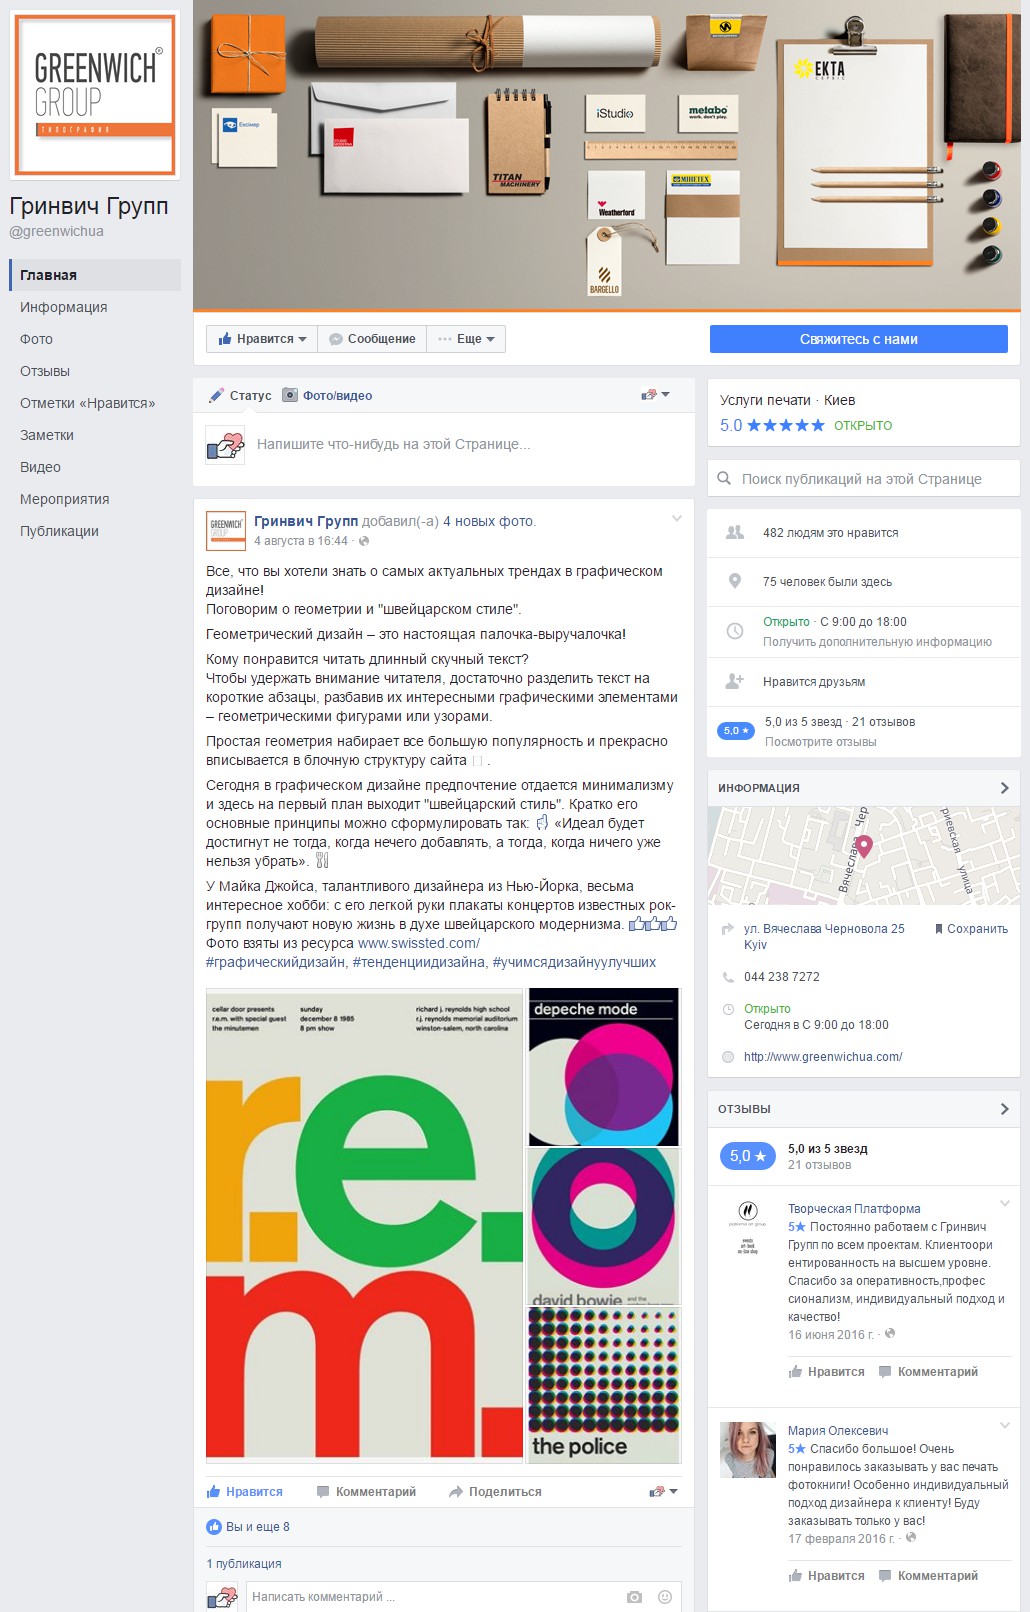Click the search posts input field

(864, 479)
